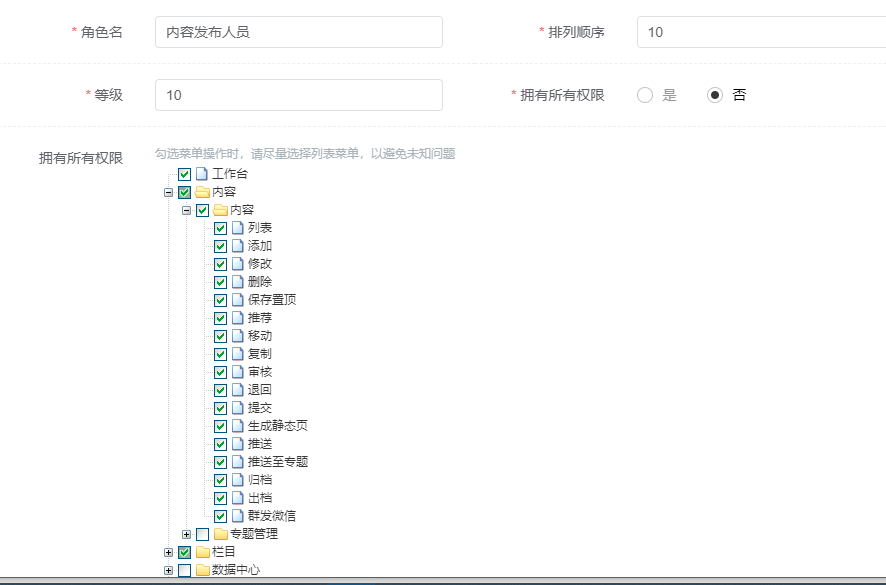Uncheck the 保存置顶 checkbox

pos(220,300)
